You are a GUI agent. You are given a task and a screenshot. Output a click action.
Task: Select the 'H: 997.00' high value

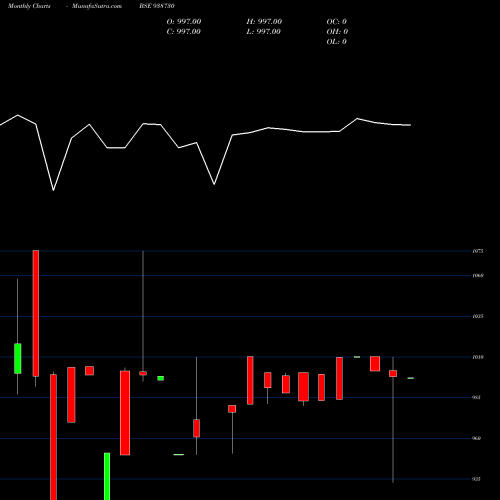pyautogui.click(x=264, y=22)
